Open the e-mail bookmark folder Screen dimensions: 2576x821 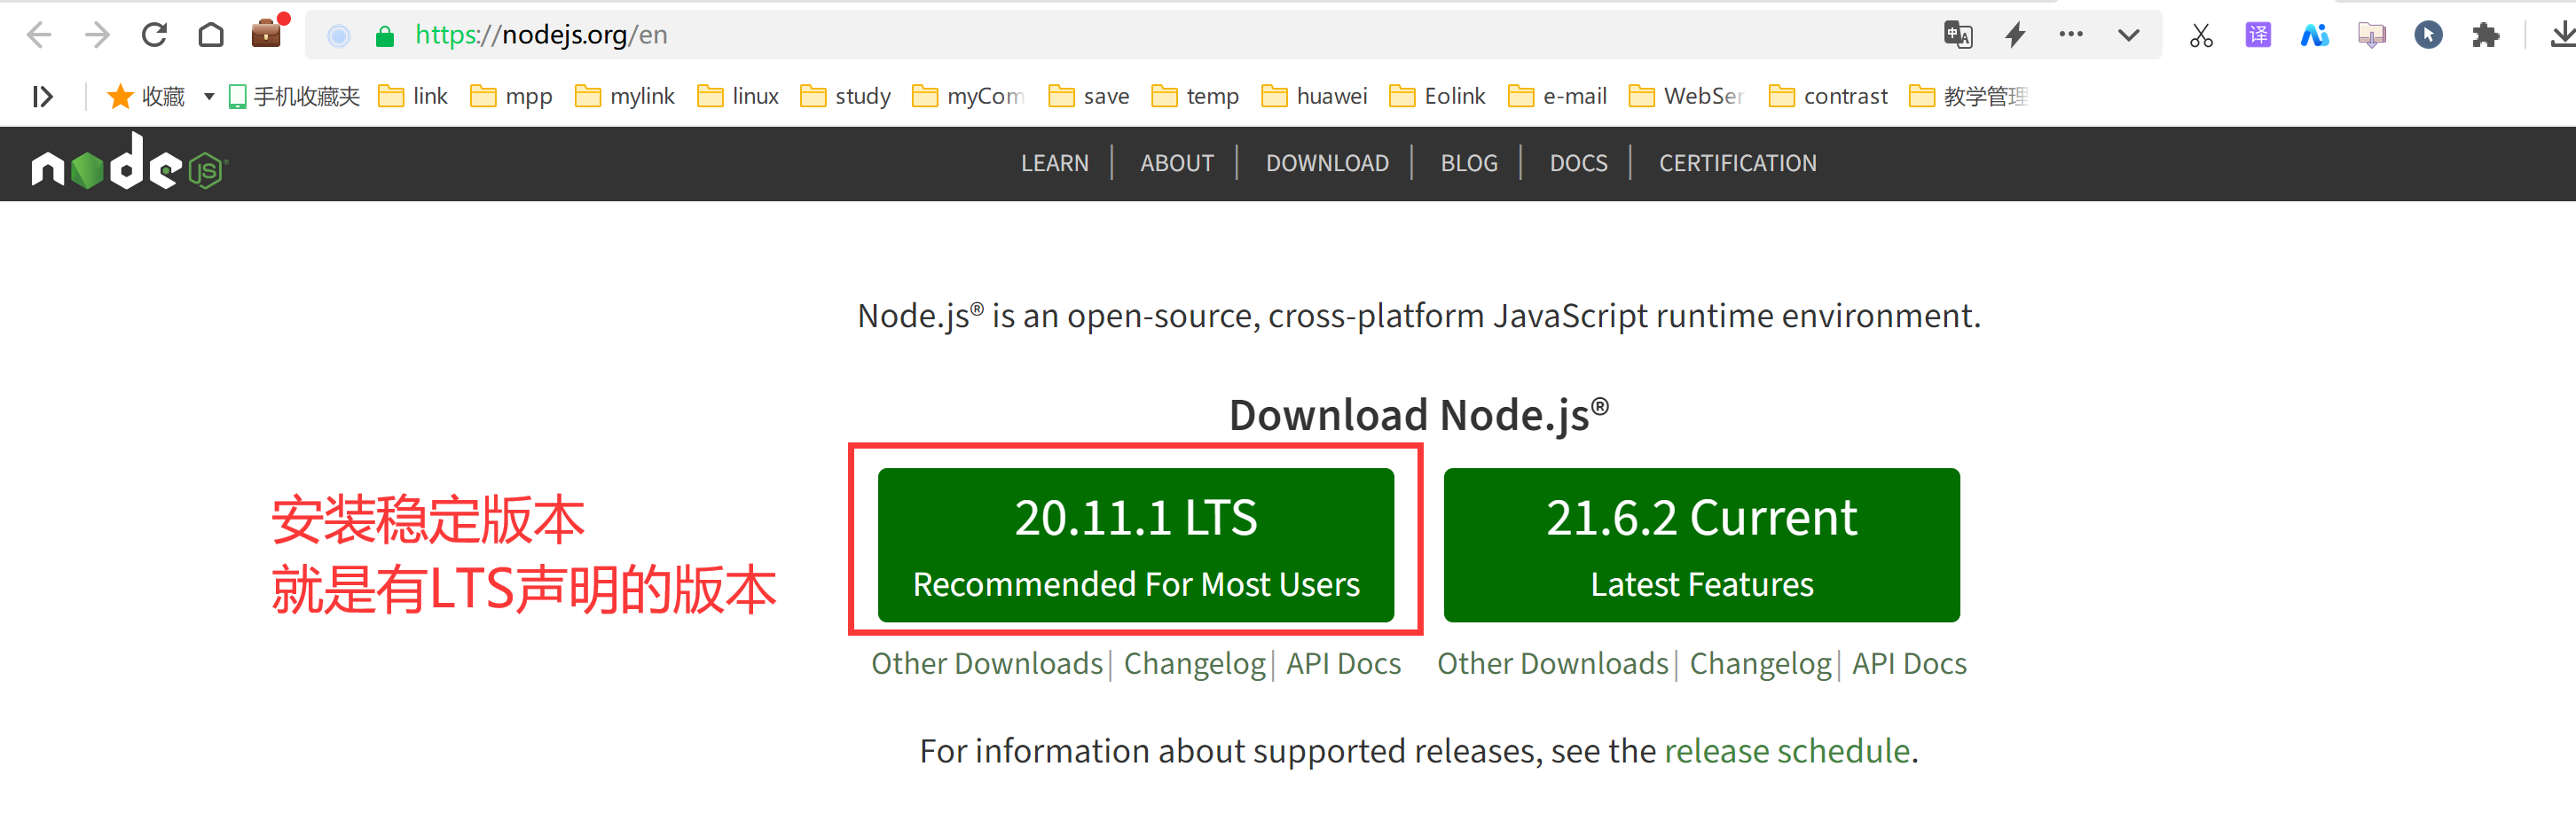pos(1558,96)
